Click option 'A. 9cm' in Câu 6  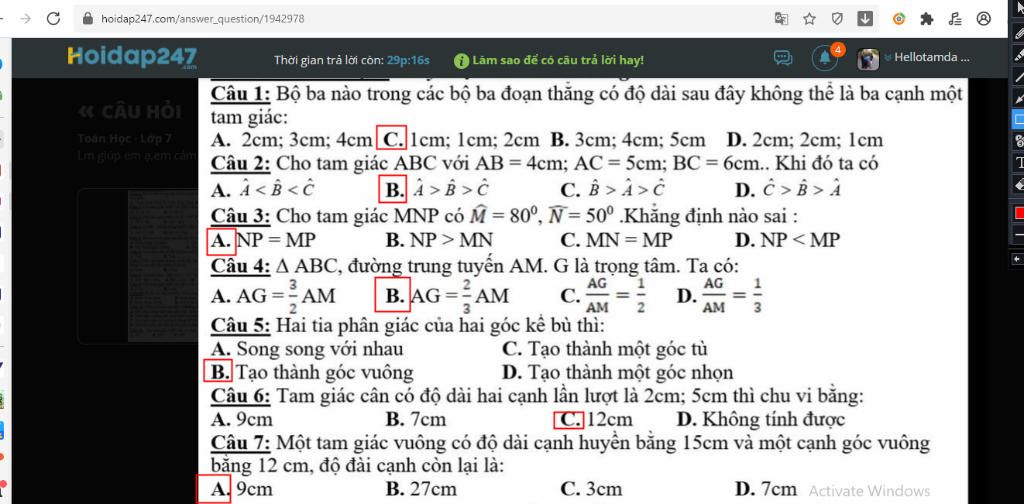242,419
